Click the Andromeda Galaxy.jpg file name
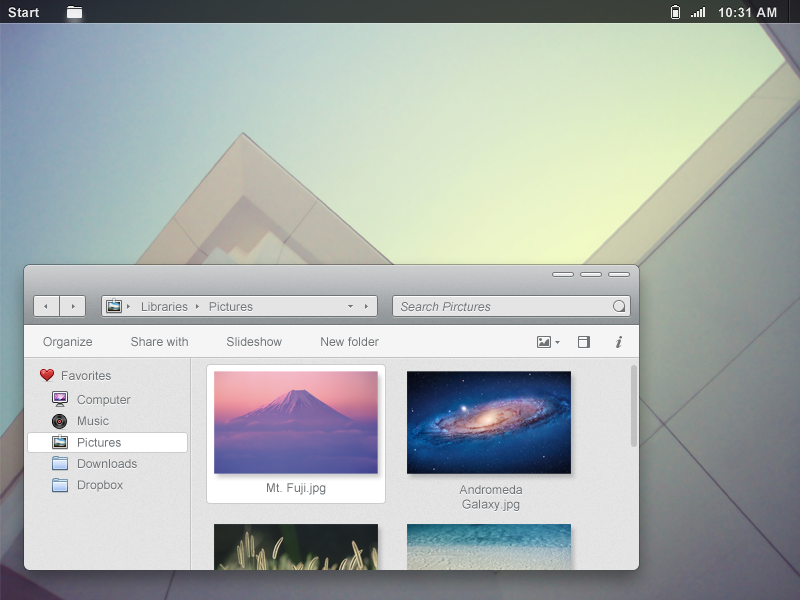This screenshot has width=800, height=600. pos(490,497)
